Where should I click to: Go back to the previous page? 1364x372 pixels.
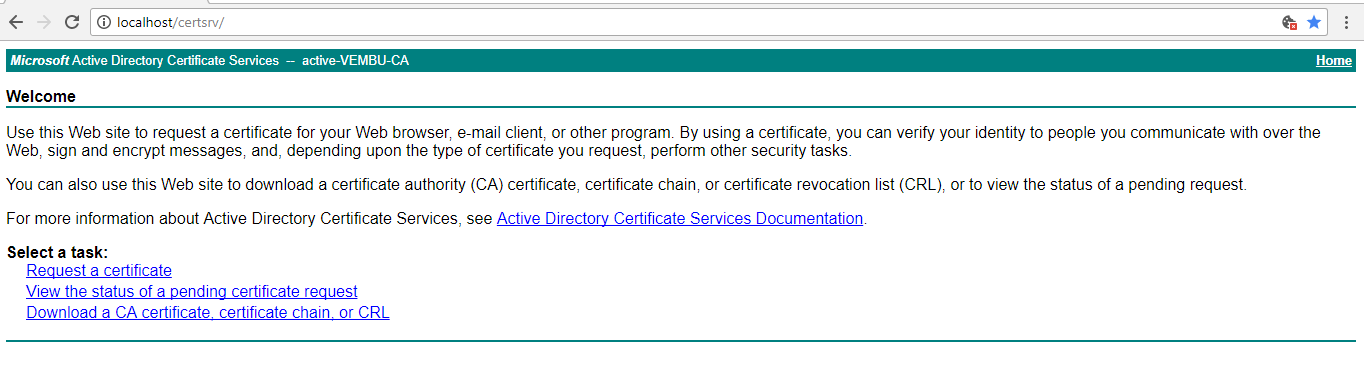[x=16, y=22]
